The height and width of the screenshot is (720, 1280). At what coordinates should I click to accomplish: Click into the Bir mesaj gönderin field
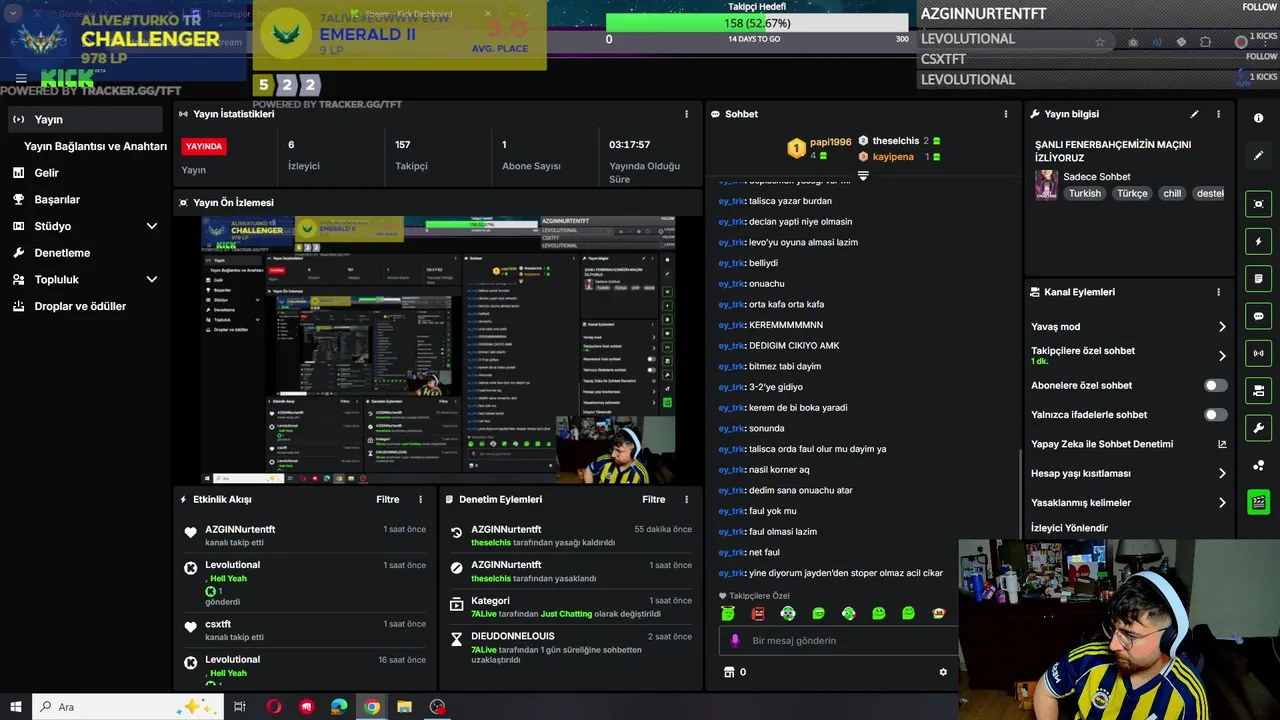tap(838, 640)
